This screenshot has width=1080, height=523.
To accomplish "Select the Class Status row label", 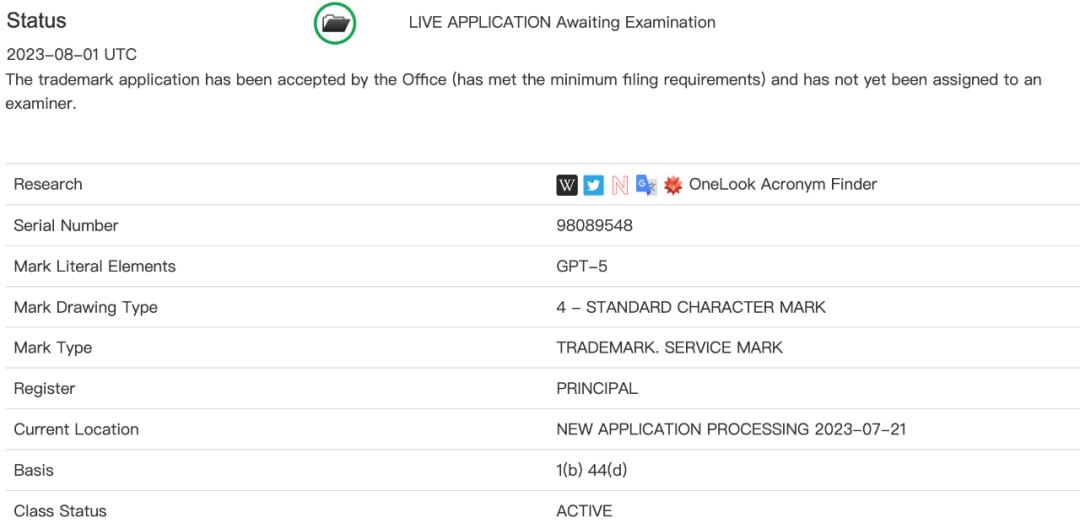I will click(60, 511).
